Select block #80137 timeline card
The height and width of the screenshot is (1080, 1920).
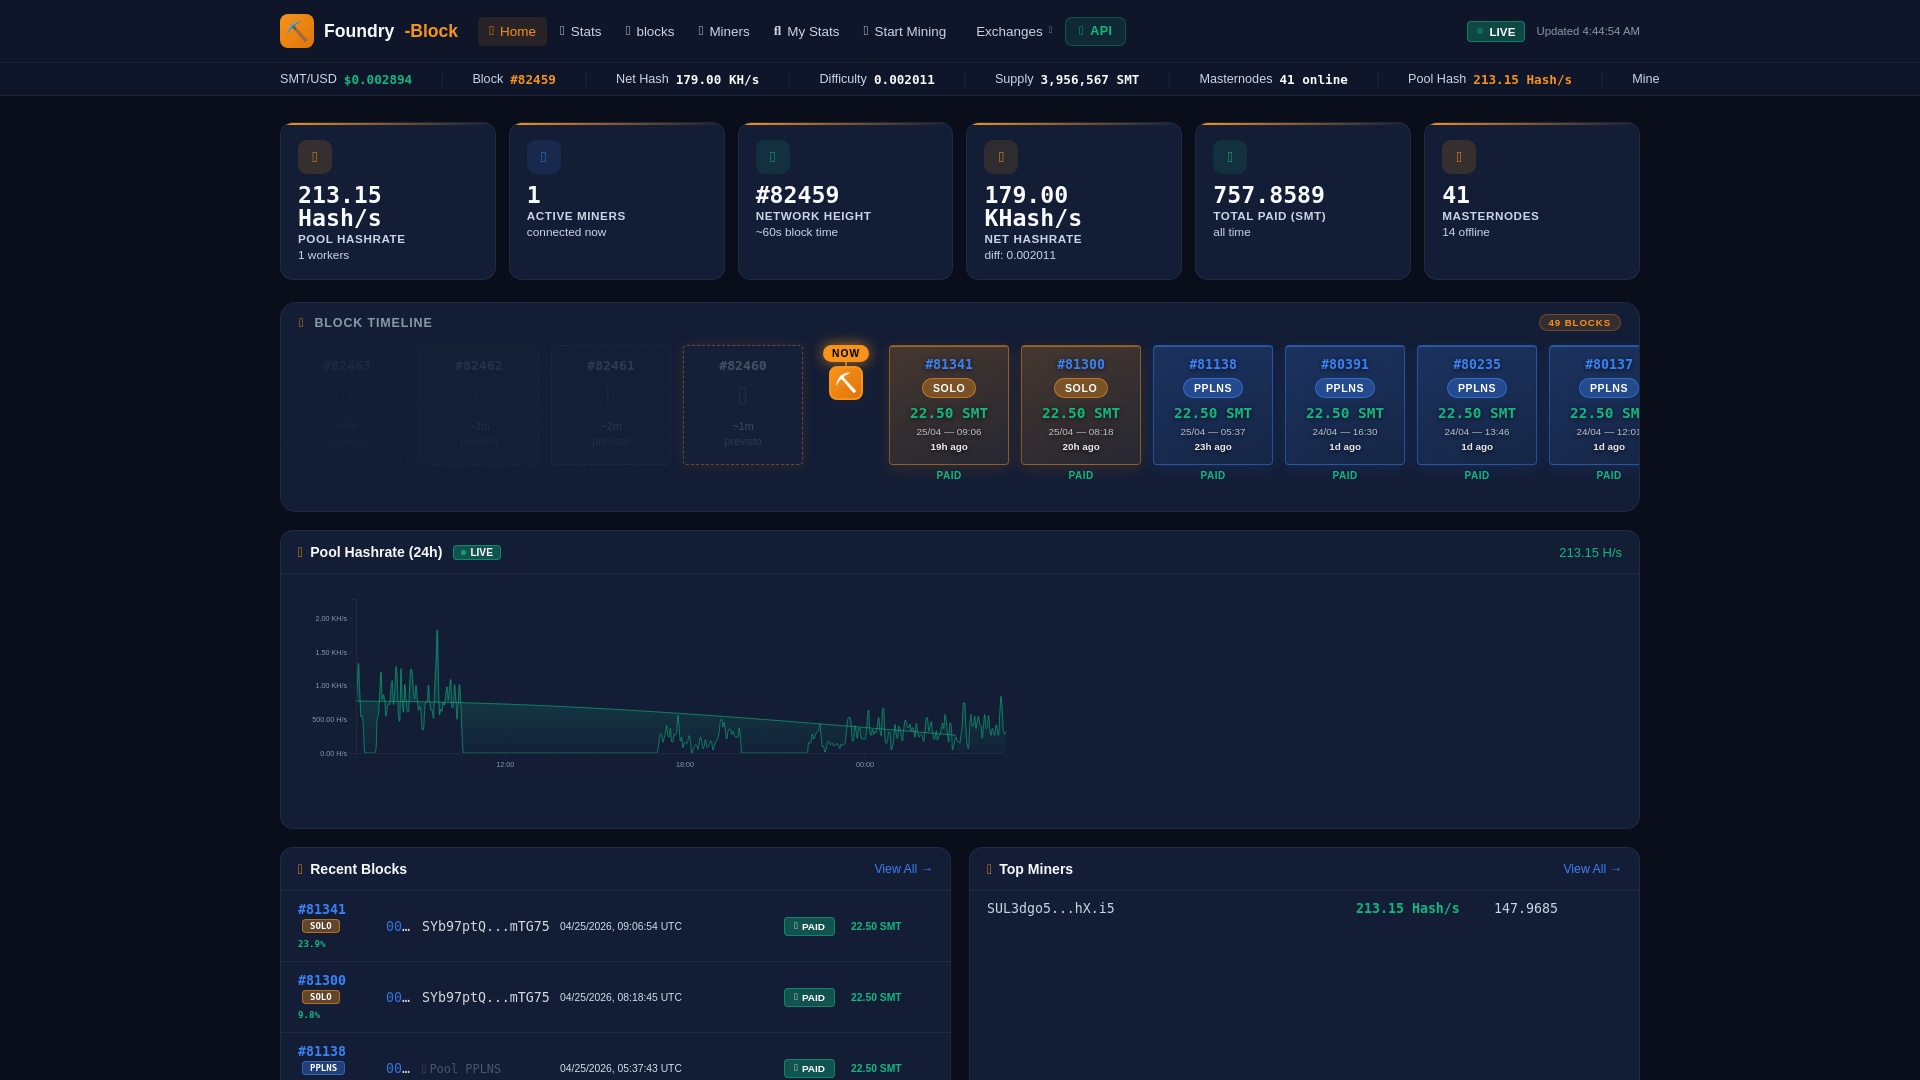1594,405
